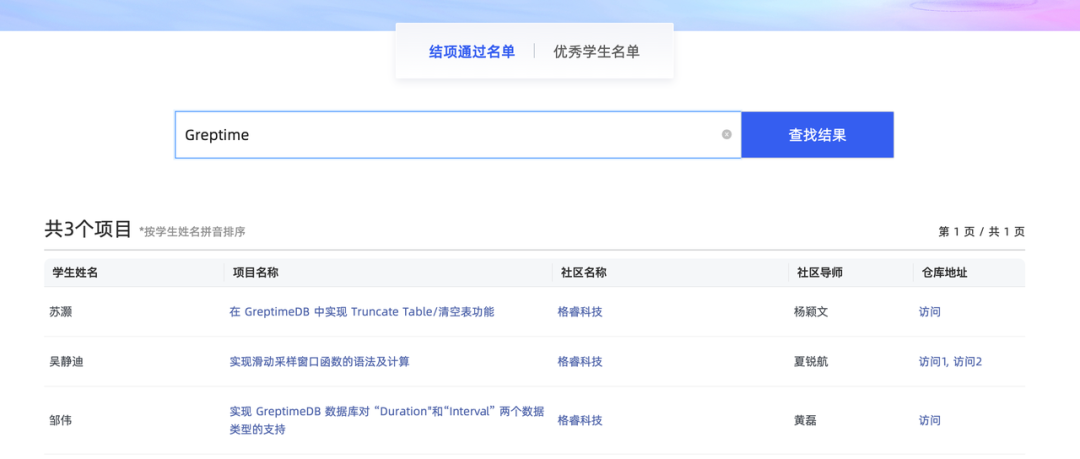Select student name 苏灏
The width and height of the screenshot is (1080, 459).
[x=61, y=312]
